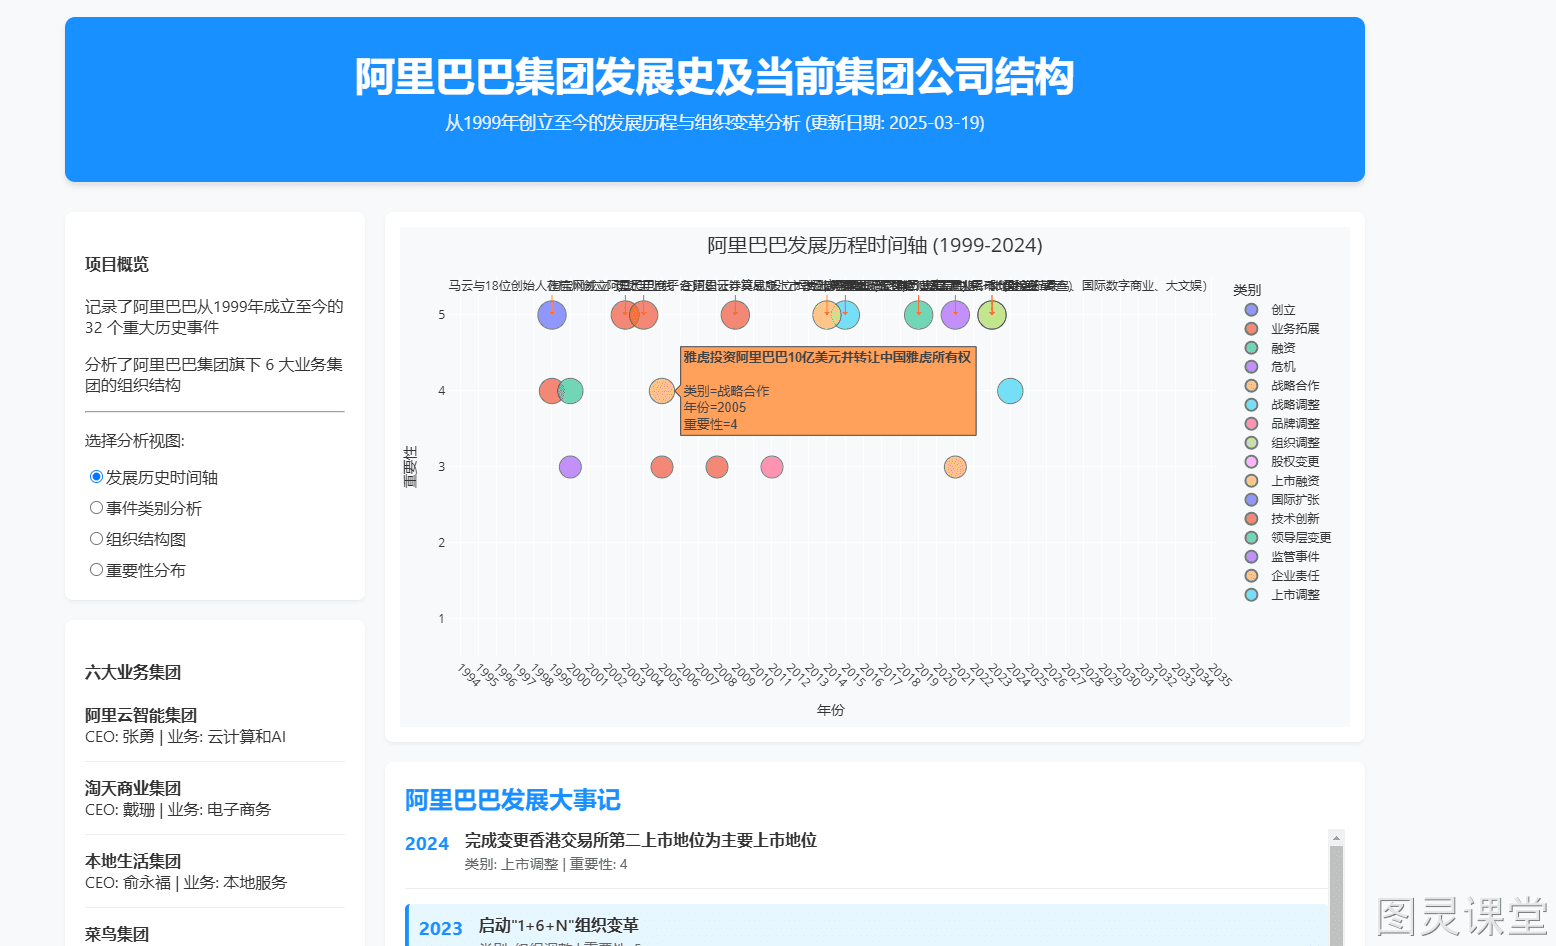Click the 年份 x-axis label

pyautogui.click(x=831, y=710)
